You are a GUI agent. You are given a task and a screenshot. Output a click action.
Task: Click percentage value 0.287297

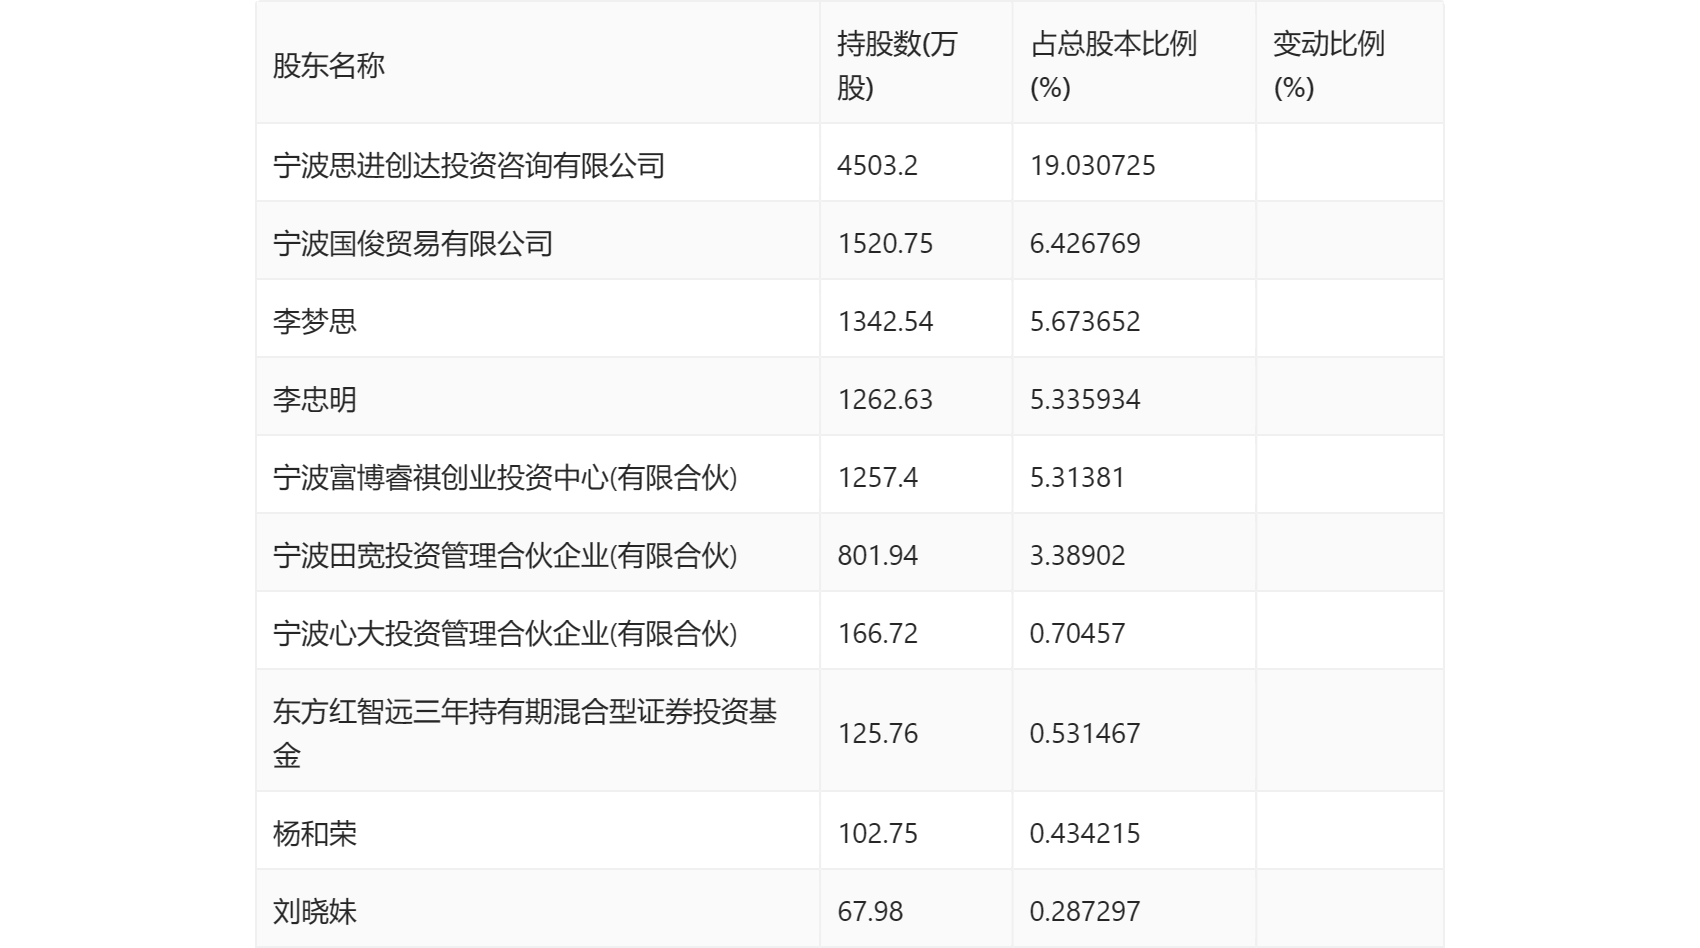pos(1085,911)
